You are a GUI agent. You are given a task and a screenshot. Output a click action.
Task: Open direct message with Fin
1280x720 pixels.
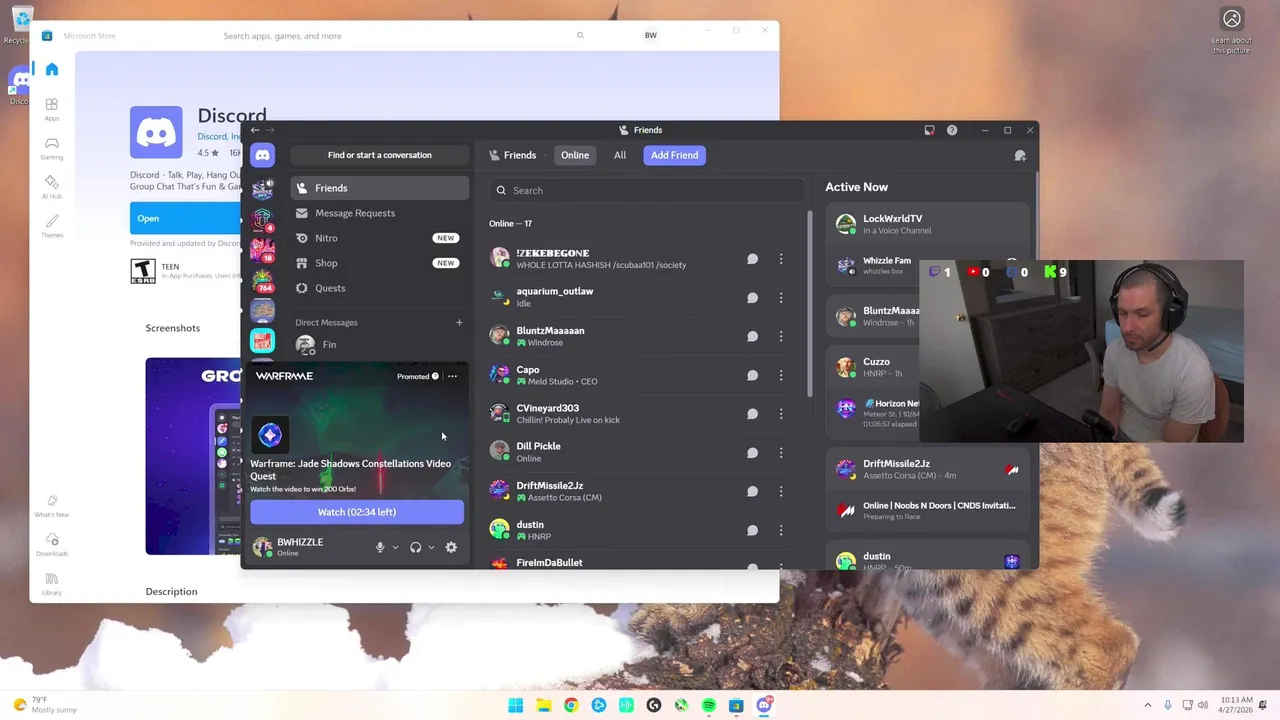(x=380, y=344)
